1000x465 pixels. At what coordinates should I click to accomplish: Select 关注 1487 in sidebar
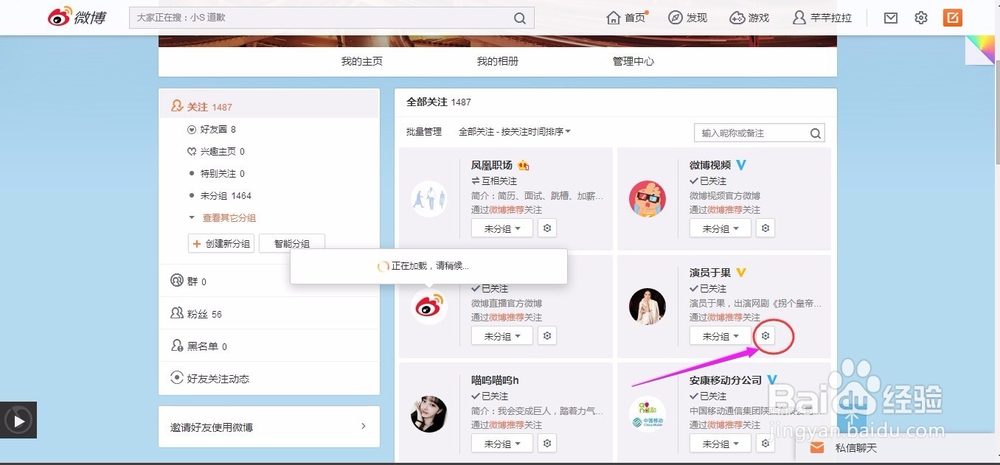click(269, 107)
